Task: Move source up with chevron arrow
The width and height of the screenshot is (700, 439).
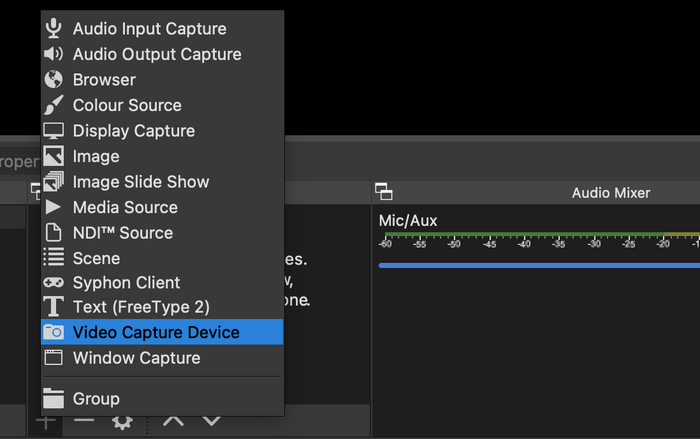Action: point(173,422)
